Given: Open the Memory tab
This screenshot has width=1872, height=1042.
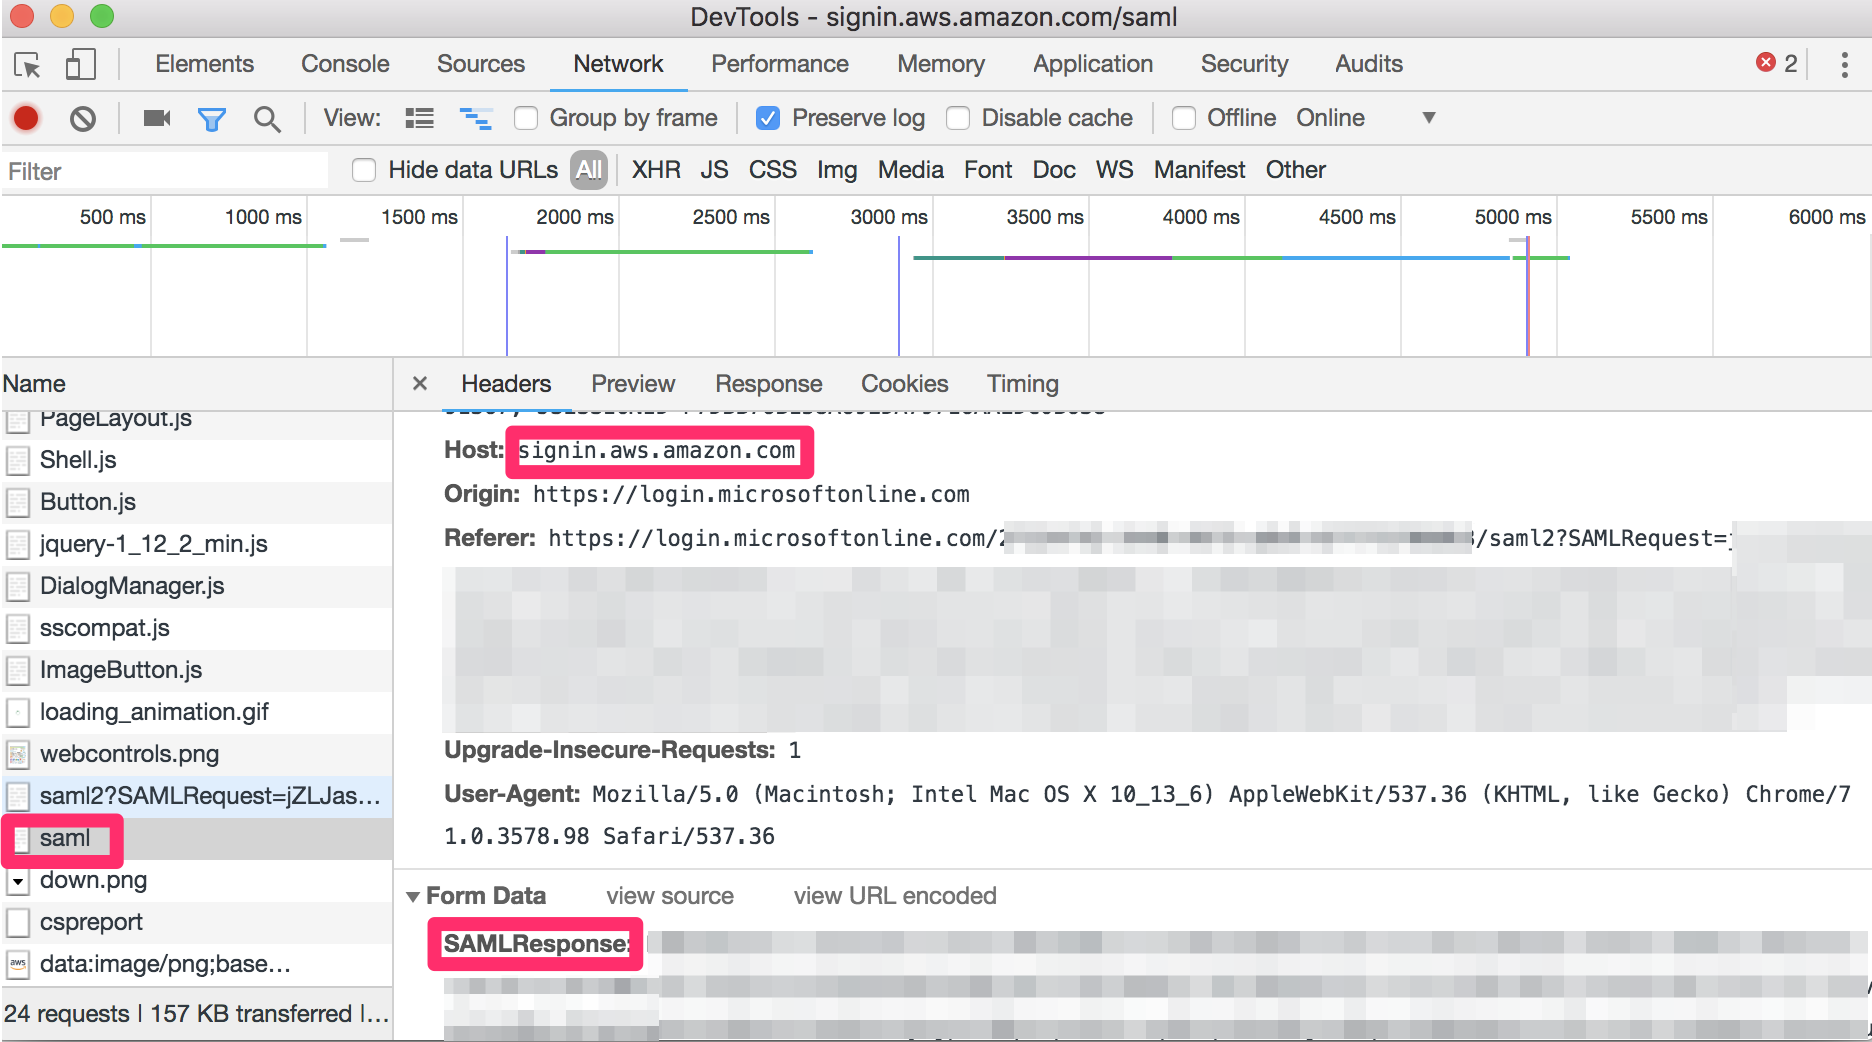Looking at the screenshot, I should click(941, 64).
